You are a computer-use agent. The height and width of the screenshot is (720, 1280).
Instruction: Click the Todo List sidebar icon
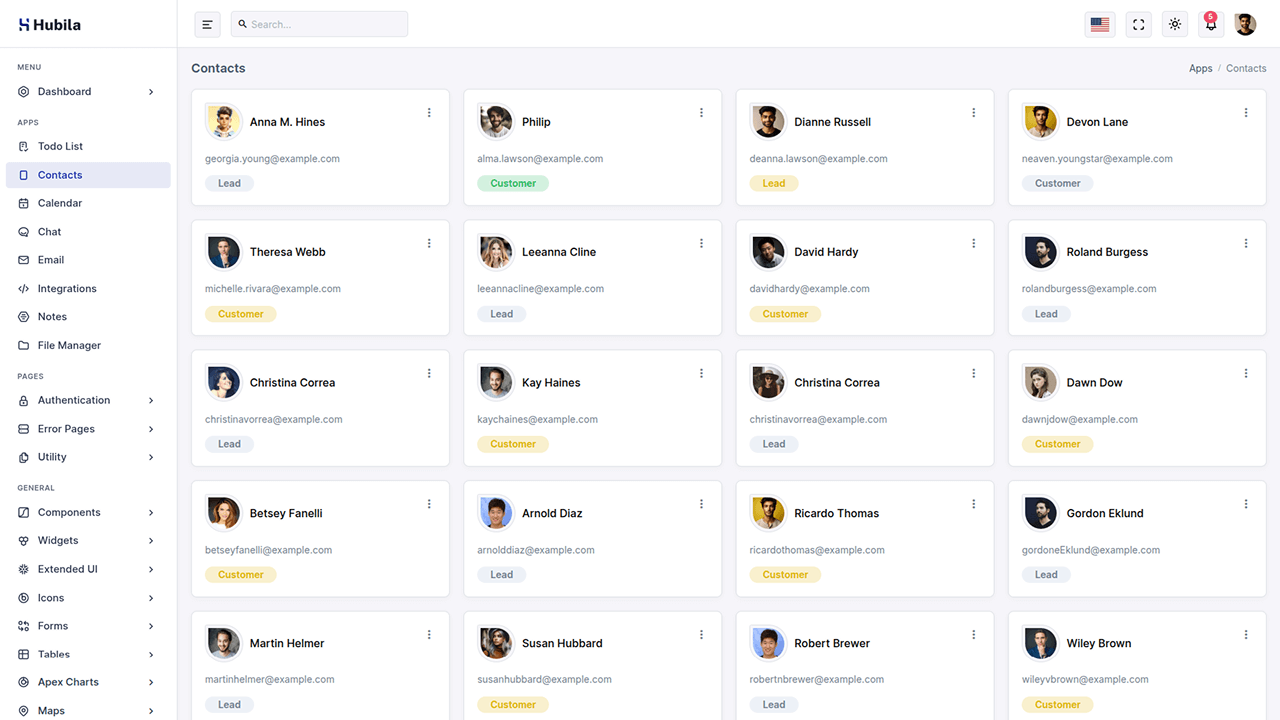pos(24,146)
